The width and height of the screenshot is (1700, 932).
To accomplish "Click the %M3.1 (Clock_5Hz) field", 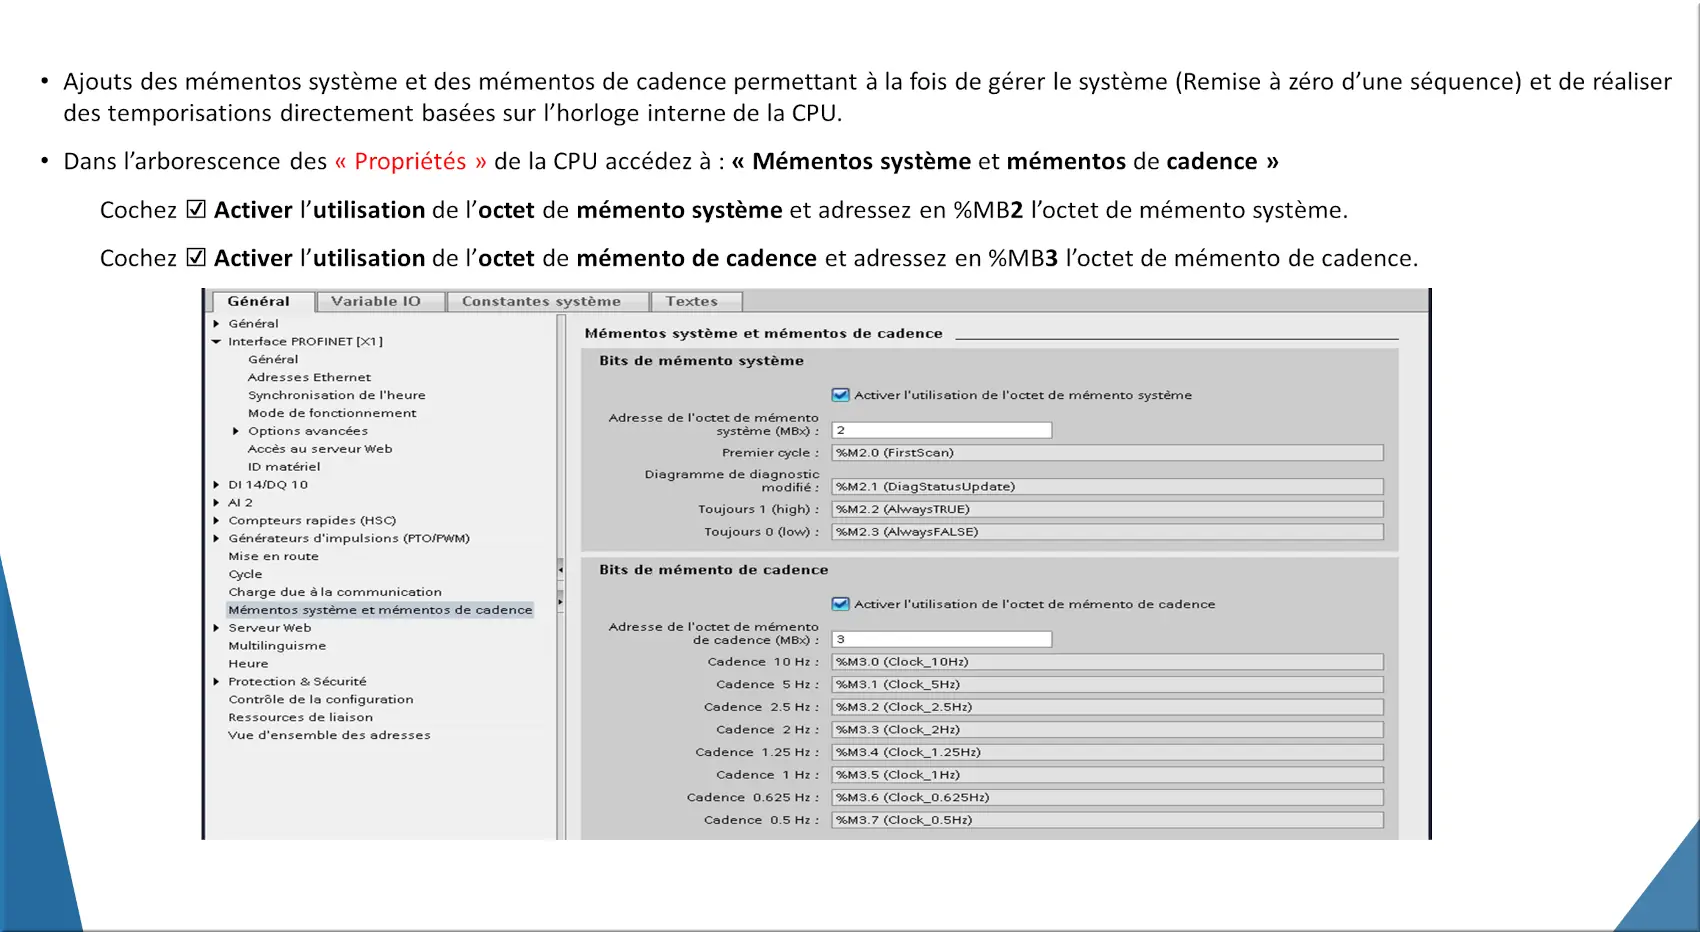I will (x=1107, y=685).
